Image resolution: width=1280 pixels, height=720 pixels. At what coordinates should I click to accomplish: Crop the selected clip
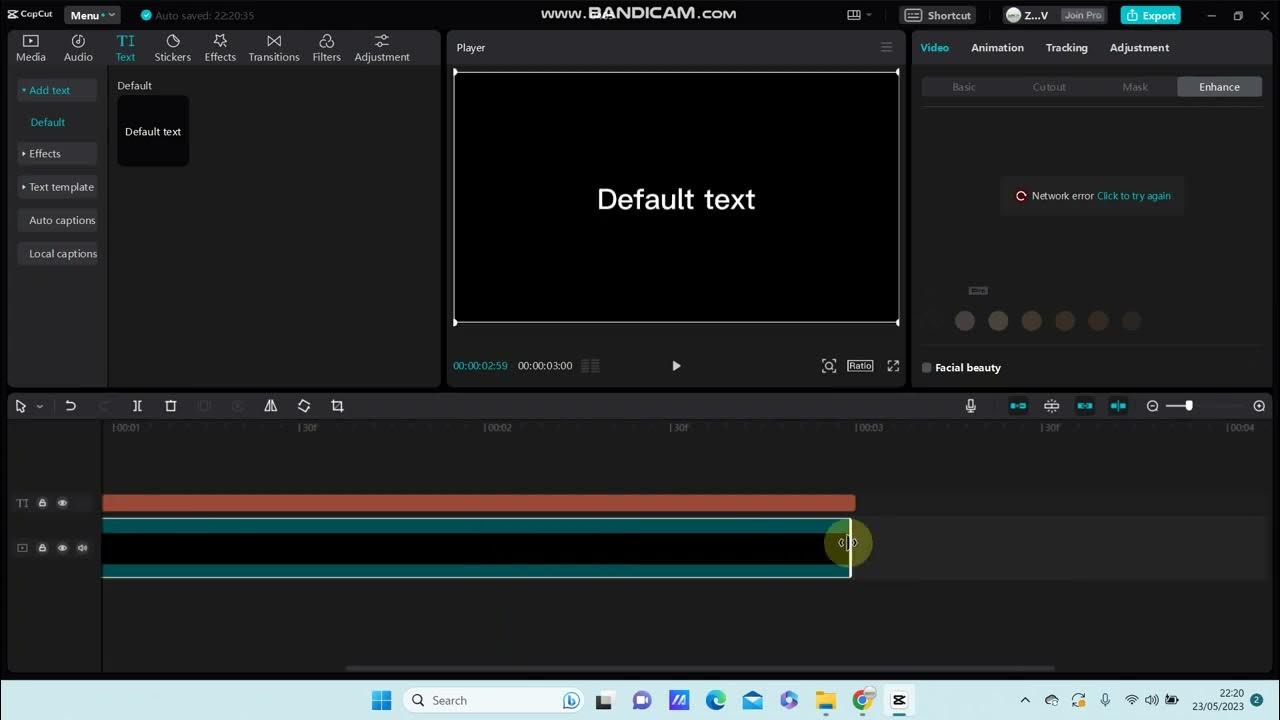coord(337,406)
